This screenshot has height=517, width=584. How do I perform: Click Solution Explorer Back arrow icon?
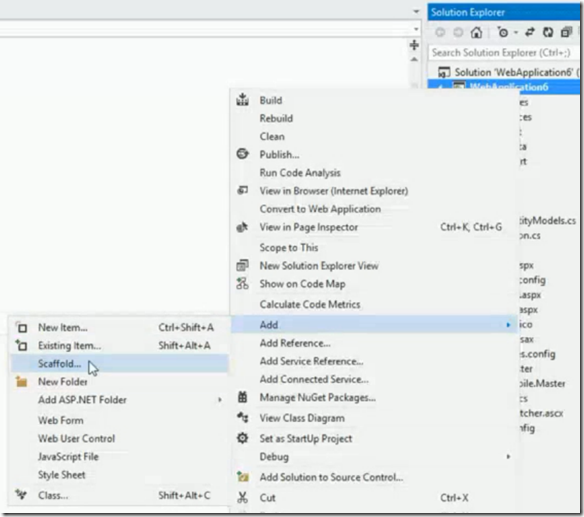click(x=440, y=32)
